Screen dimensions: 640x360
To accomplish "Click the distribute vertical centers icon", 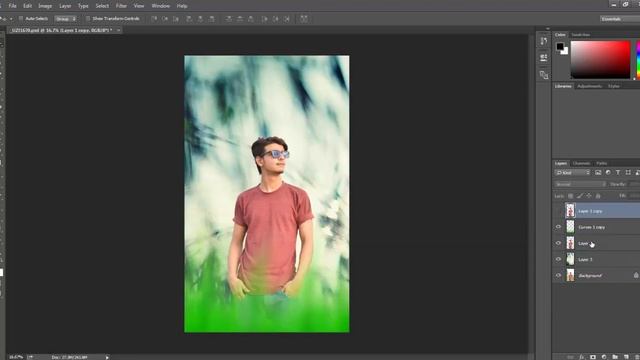I will (x=240, y=19).
